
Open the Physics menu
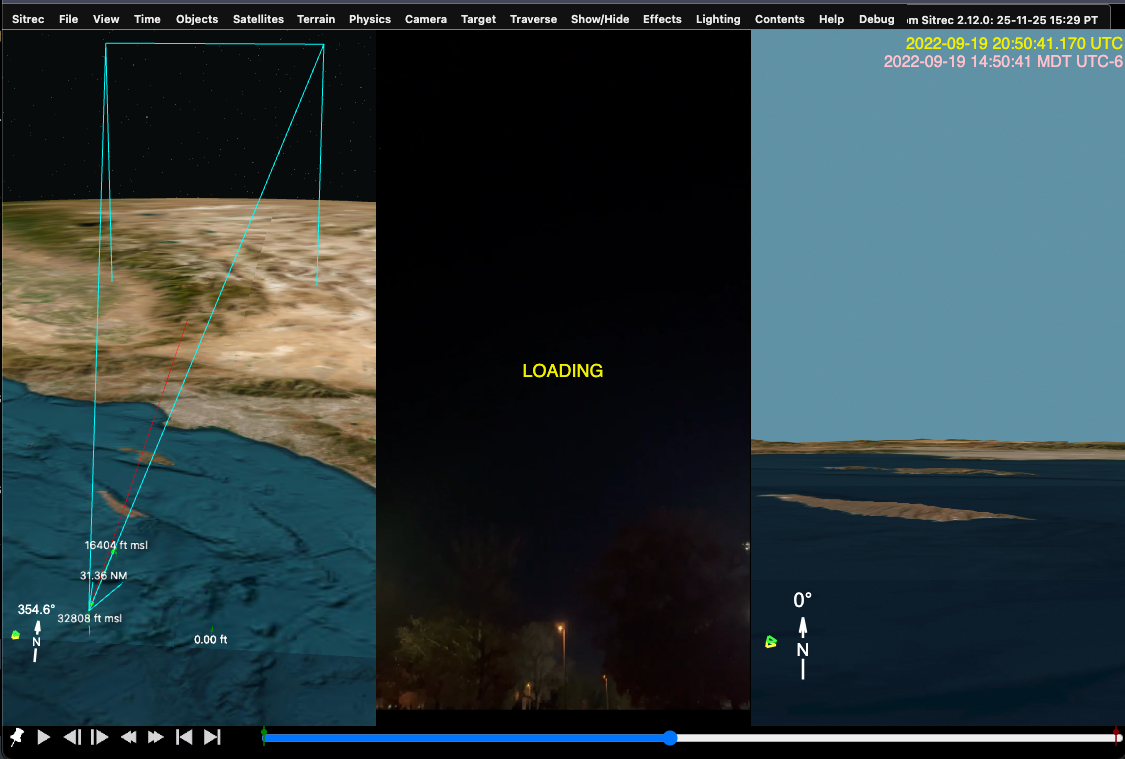[x=369, y=18]
